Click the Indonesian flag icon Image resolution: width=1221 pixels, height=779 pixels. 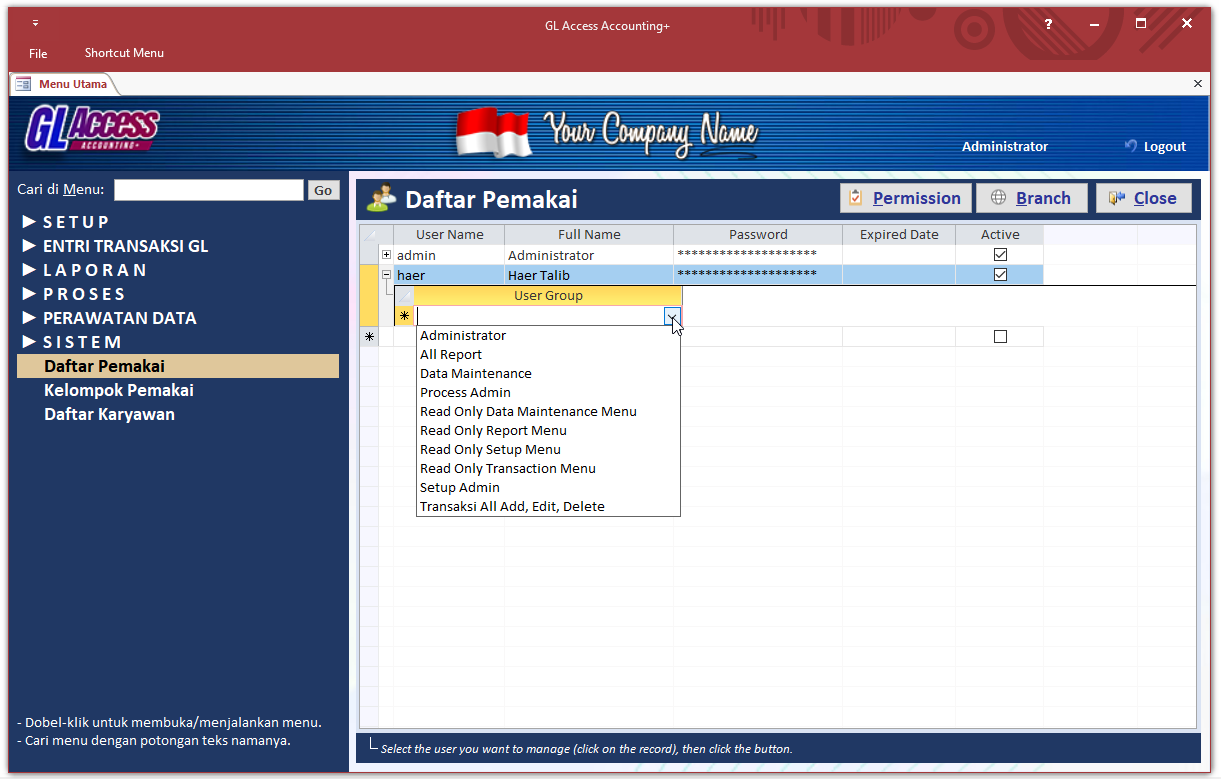pyautogui.click(x=493, y=133)
